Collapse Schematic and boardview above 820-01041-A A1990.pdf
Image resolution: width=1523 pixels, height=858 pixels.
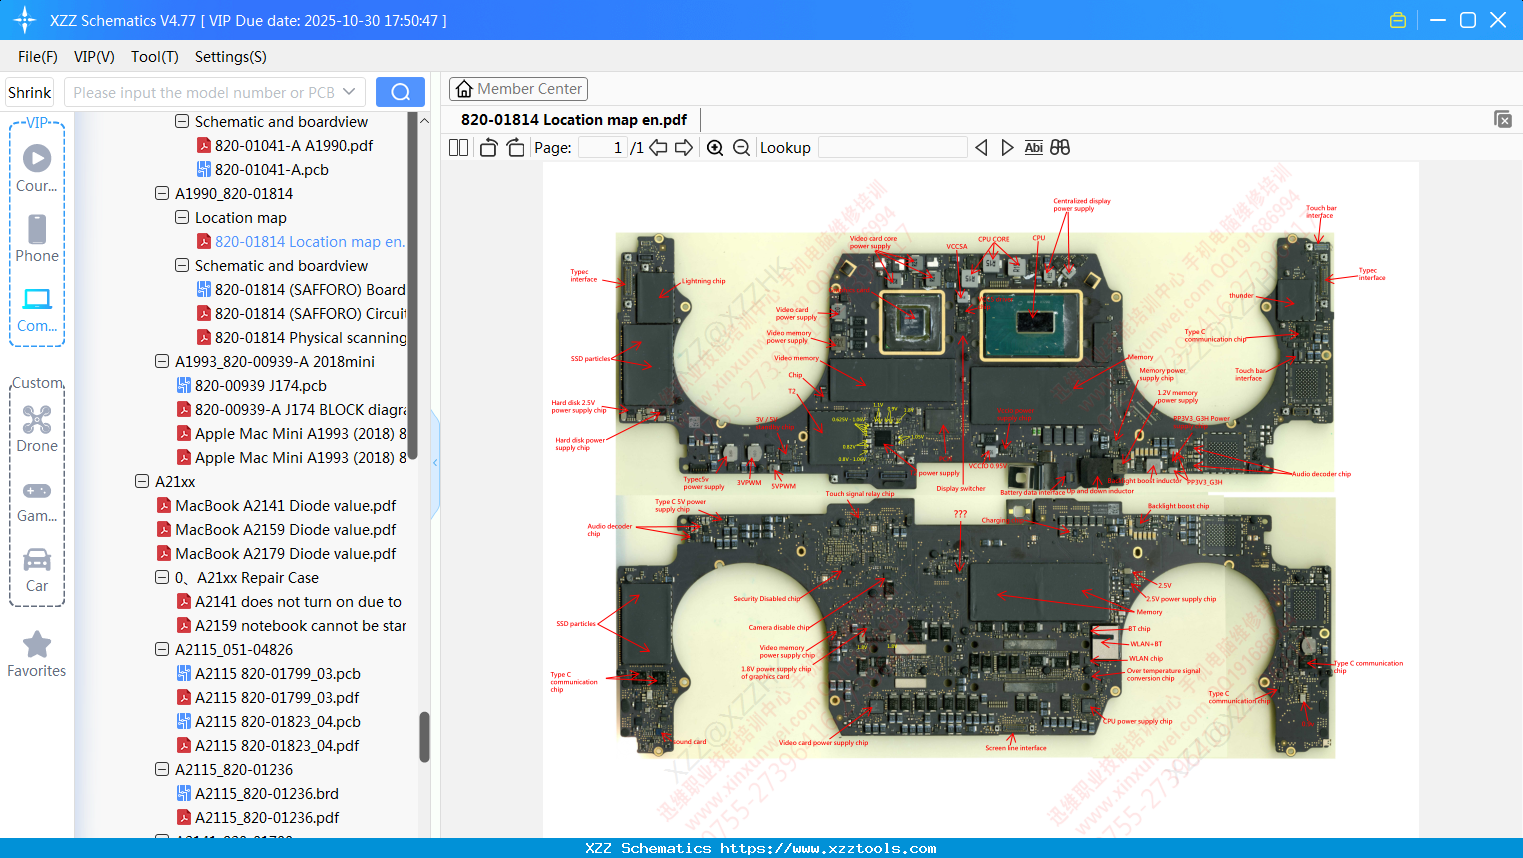(182, 121)
